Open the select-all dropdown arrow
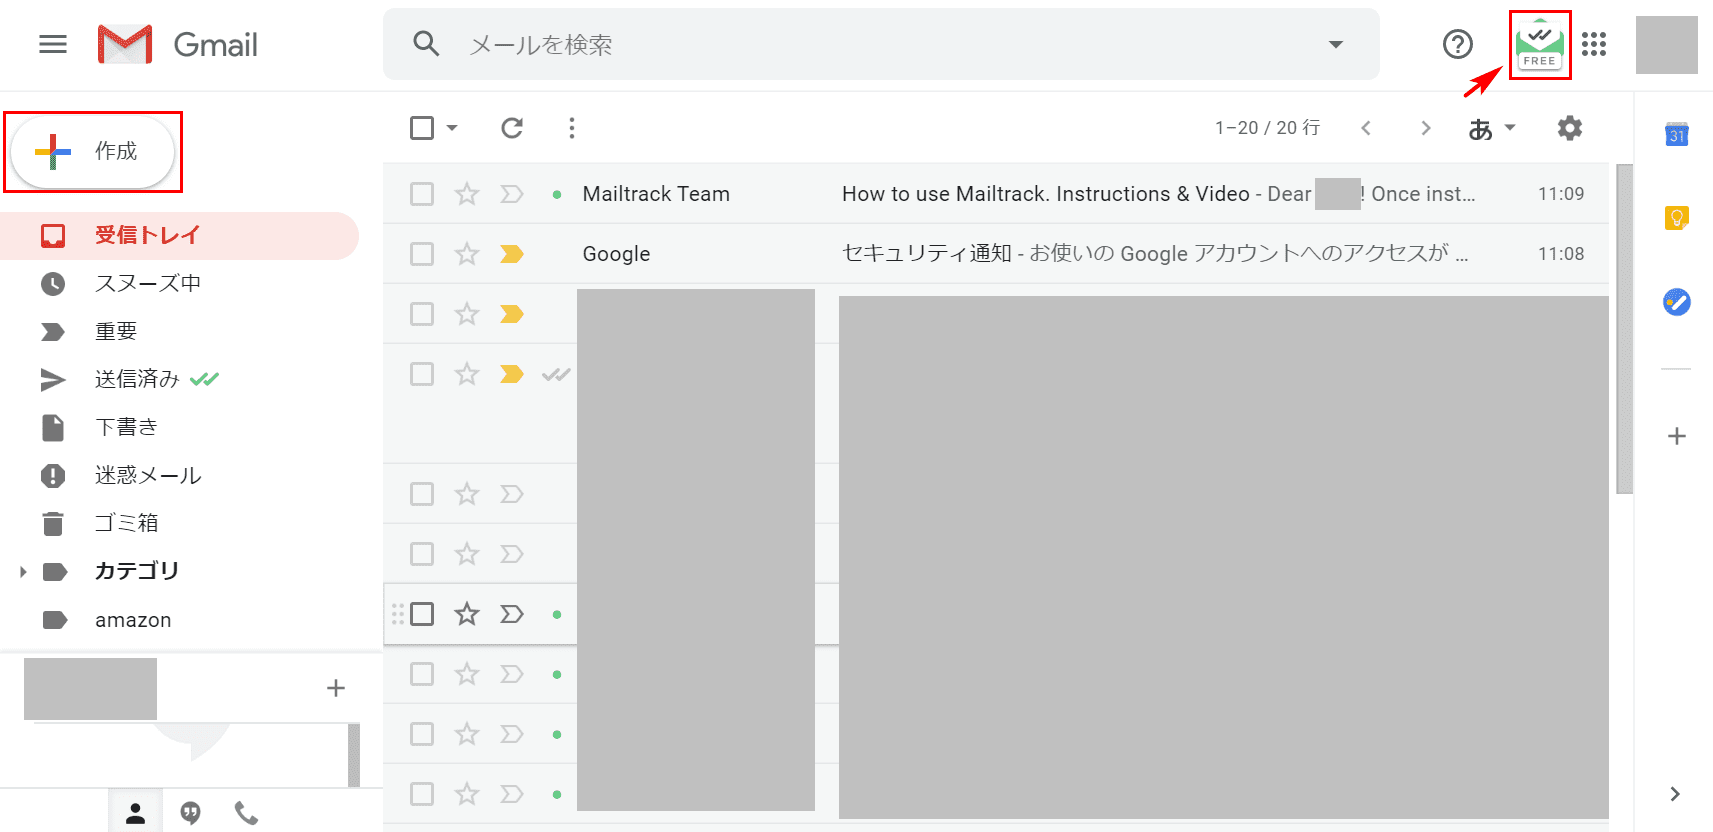The image size is (1713, 832). [452, 128]
